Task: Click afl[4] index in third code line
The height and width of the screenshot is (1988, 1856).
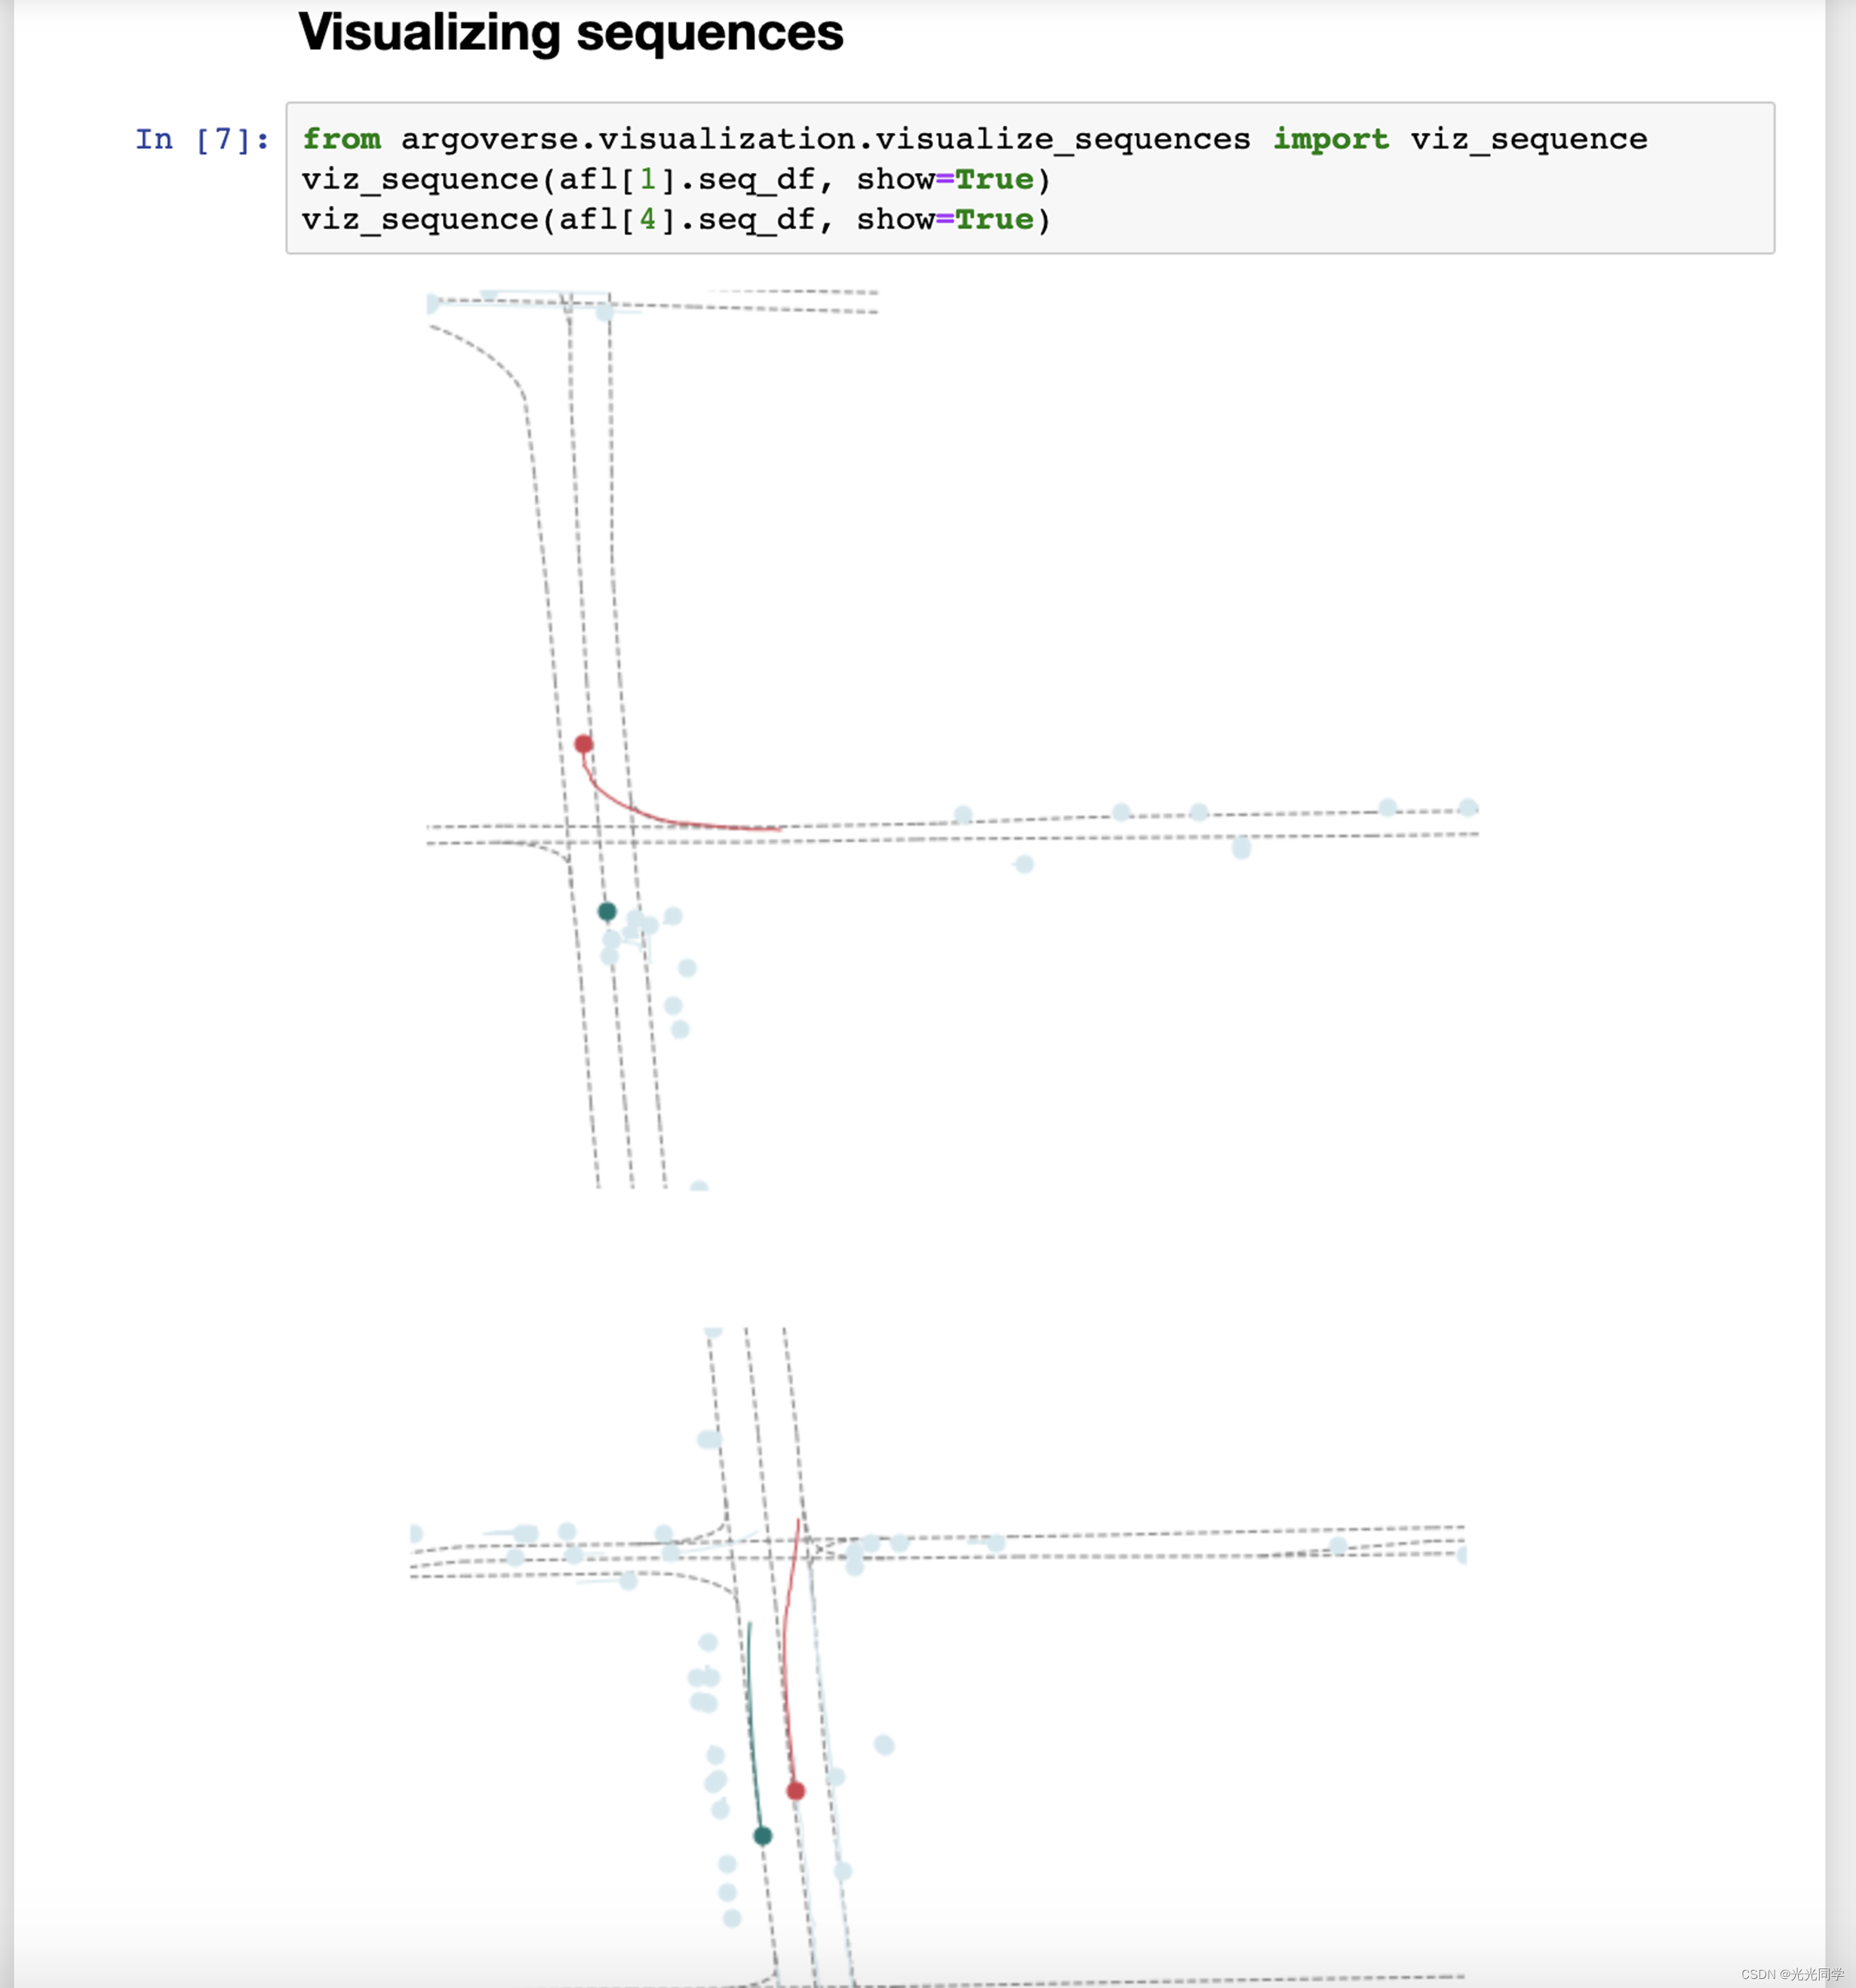Action: [x=648, y=220]
